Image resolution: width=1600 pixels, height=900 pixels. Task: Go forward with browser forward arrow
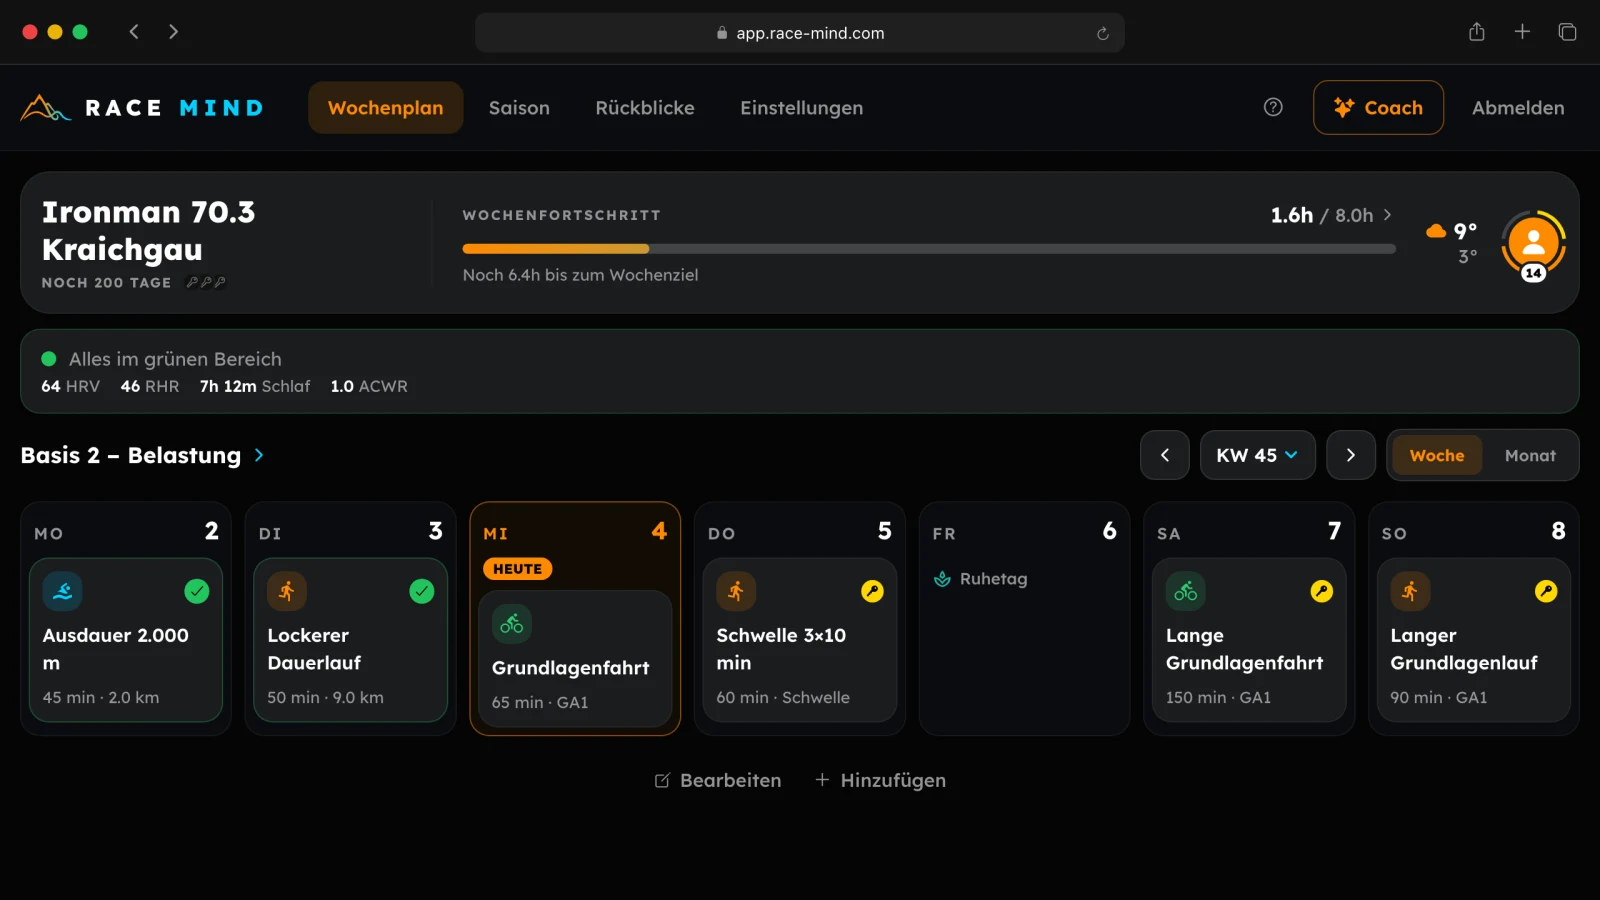tap(173, 32)
